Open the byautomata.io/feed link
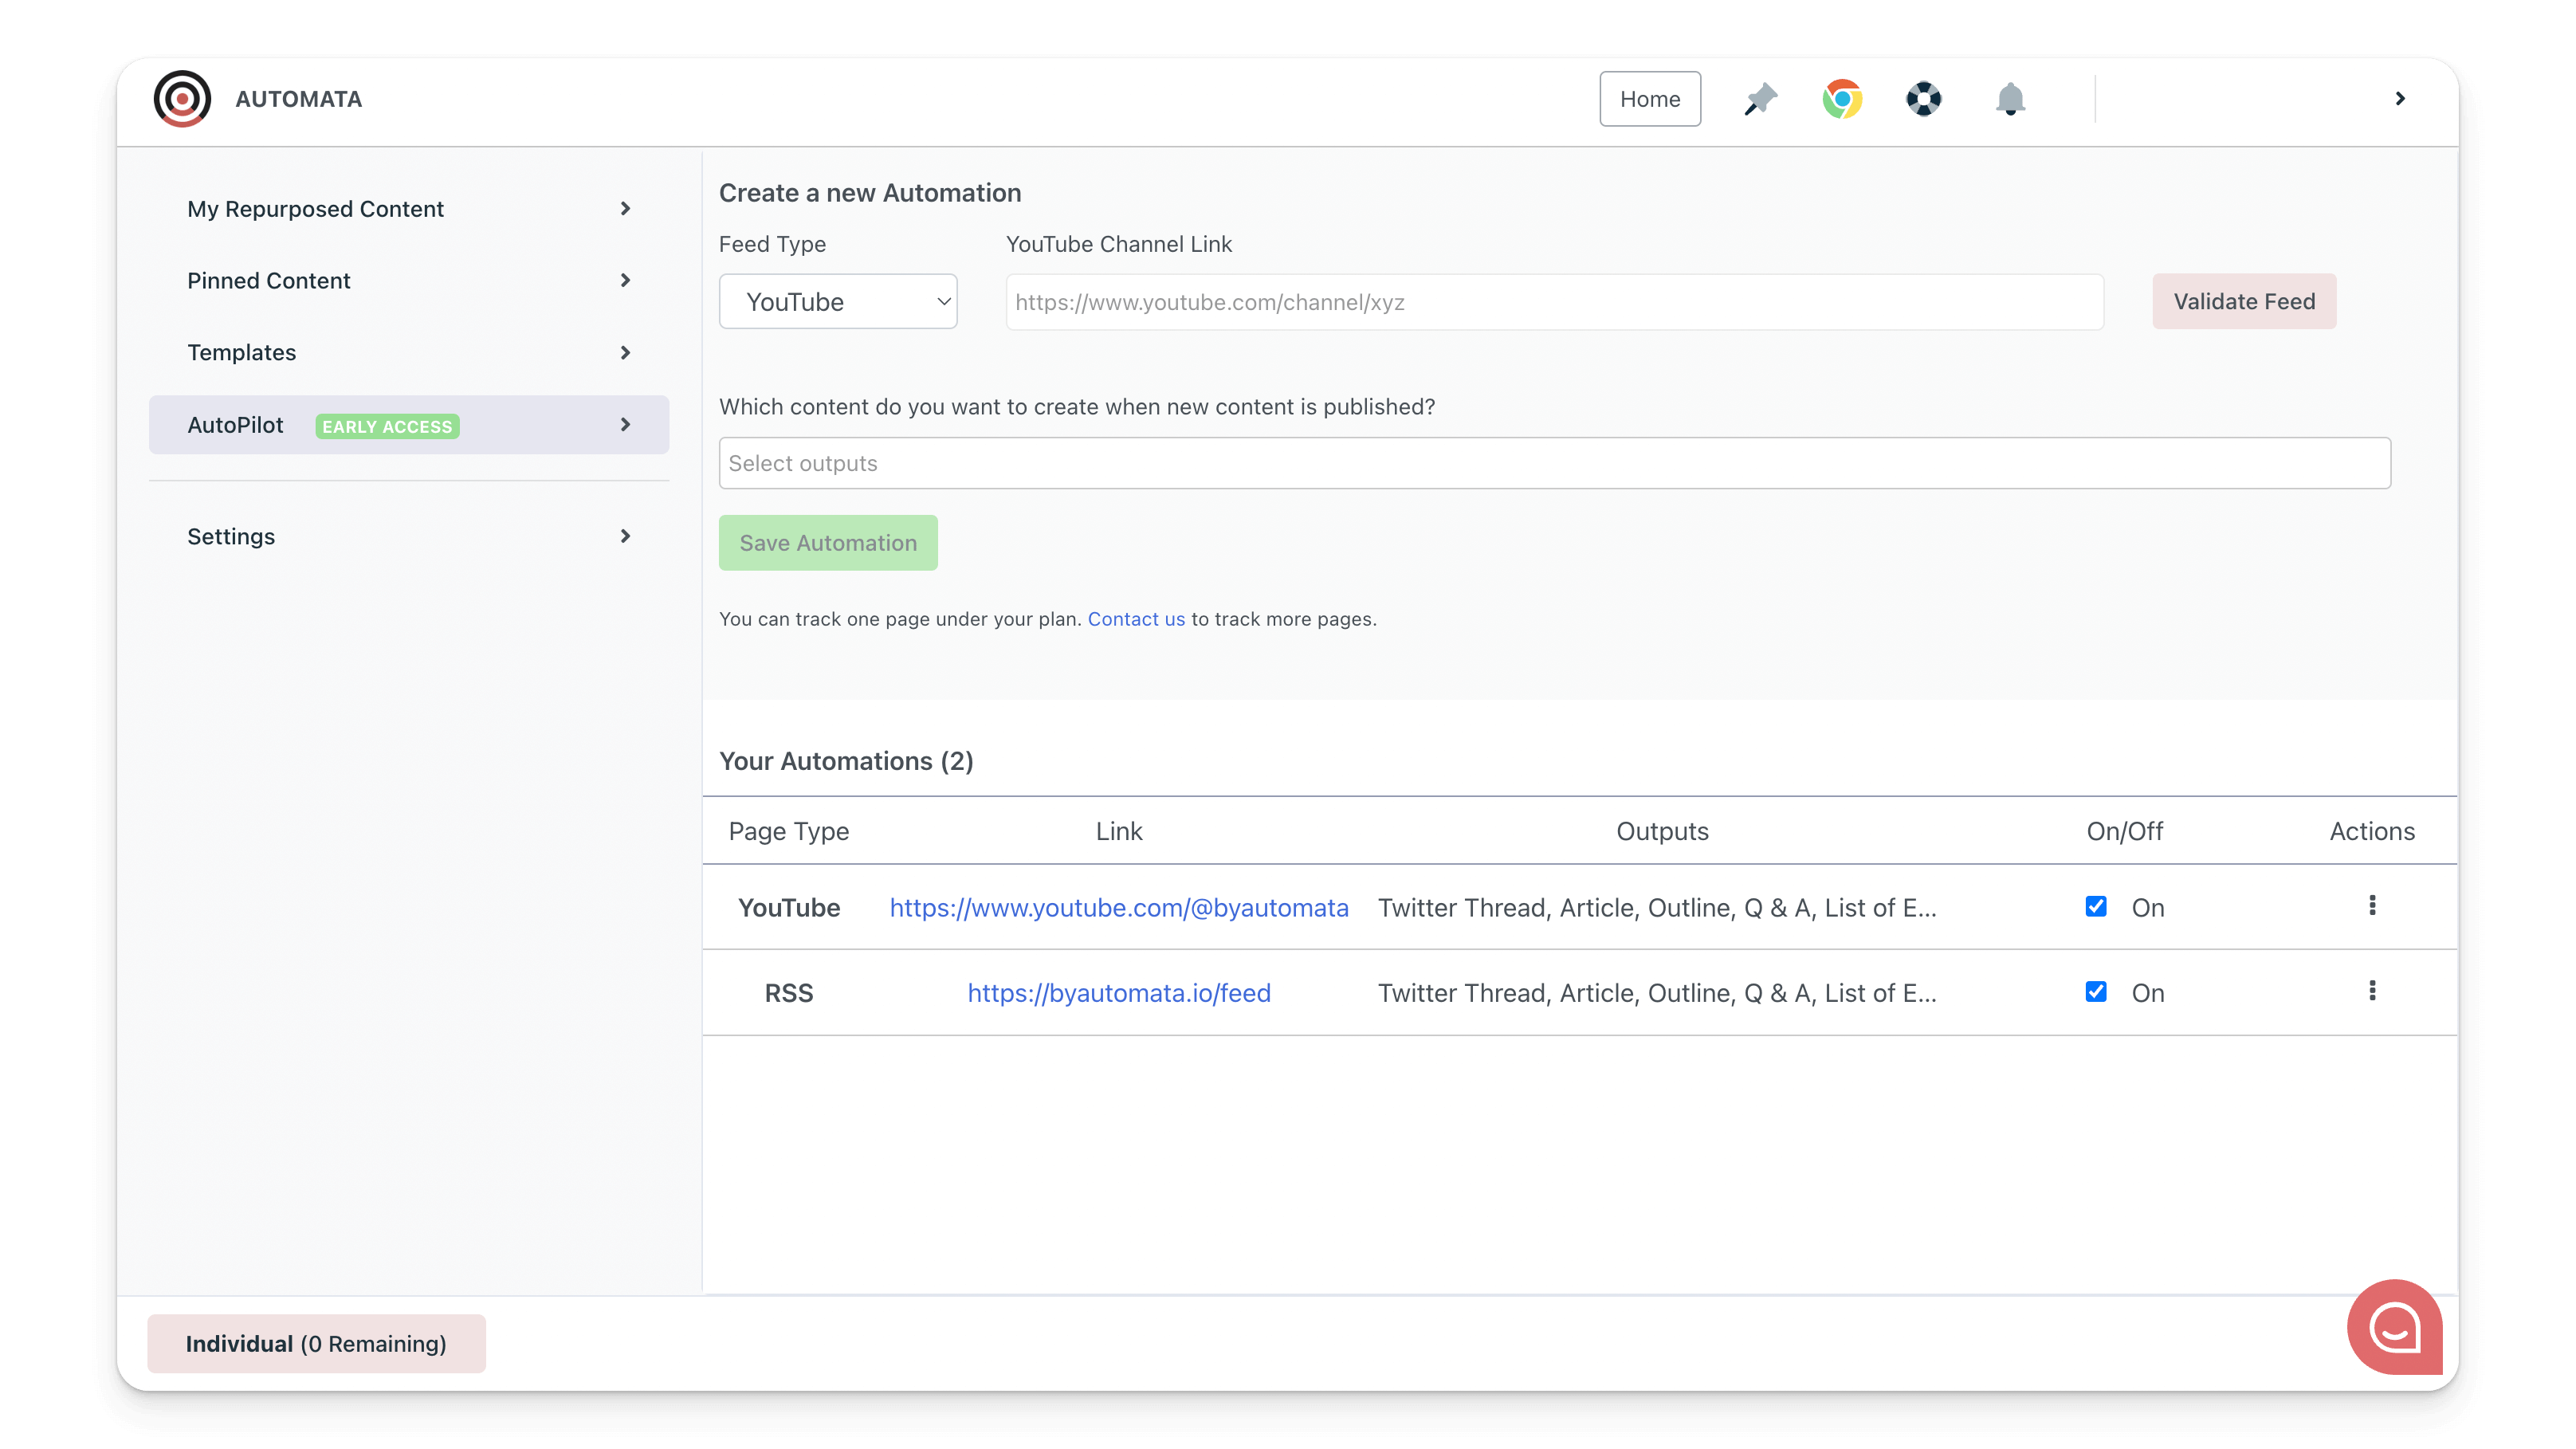The image size is (2576, 1449). (1119, 993)
